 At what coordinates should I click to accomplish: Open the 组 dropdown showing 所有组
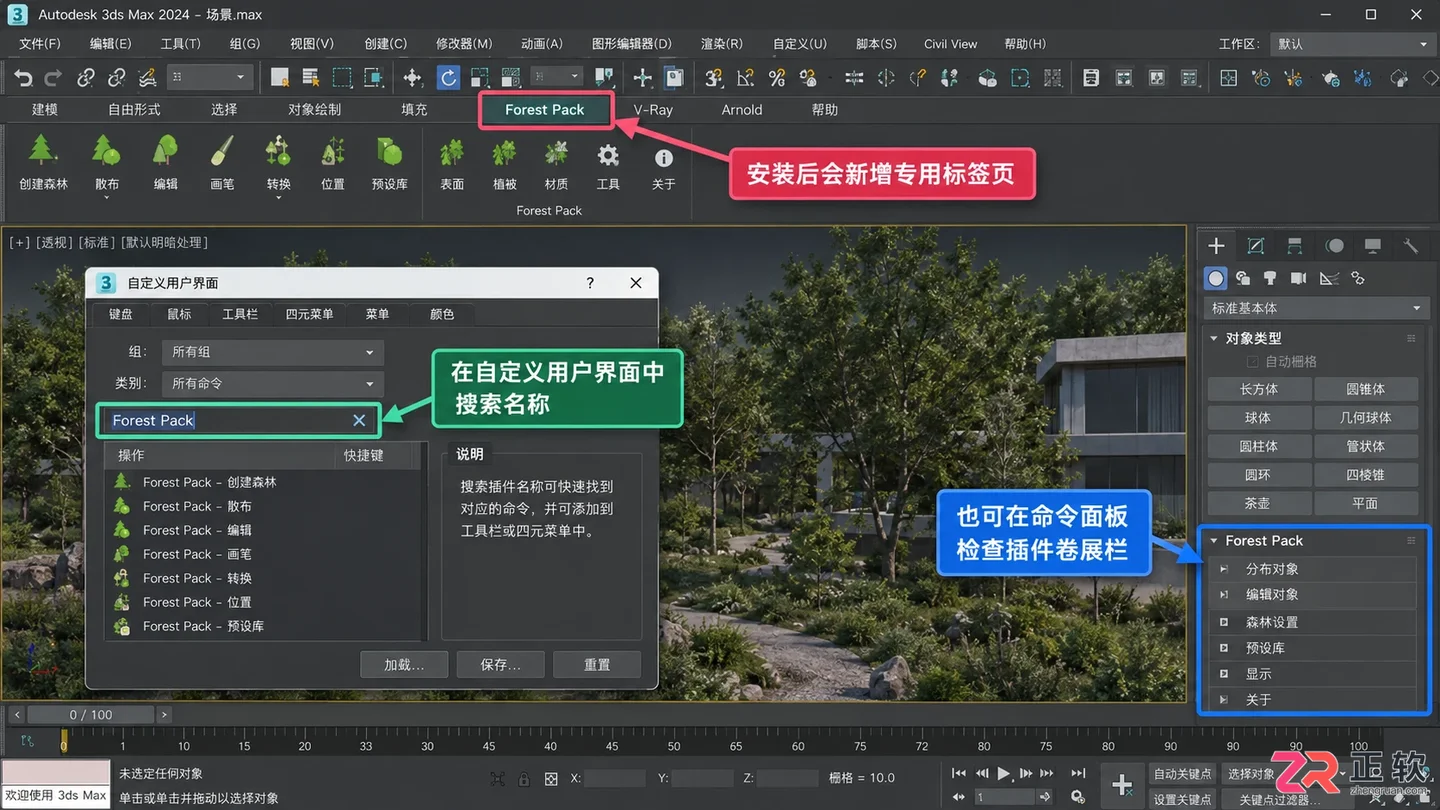272,352
